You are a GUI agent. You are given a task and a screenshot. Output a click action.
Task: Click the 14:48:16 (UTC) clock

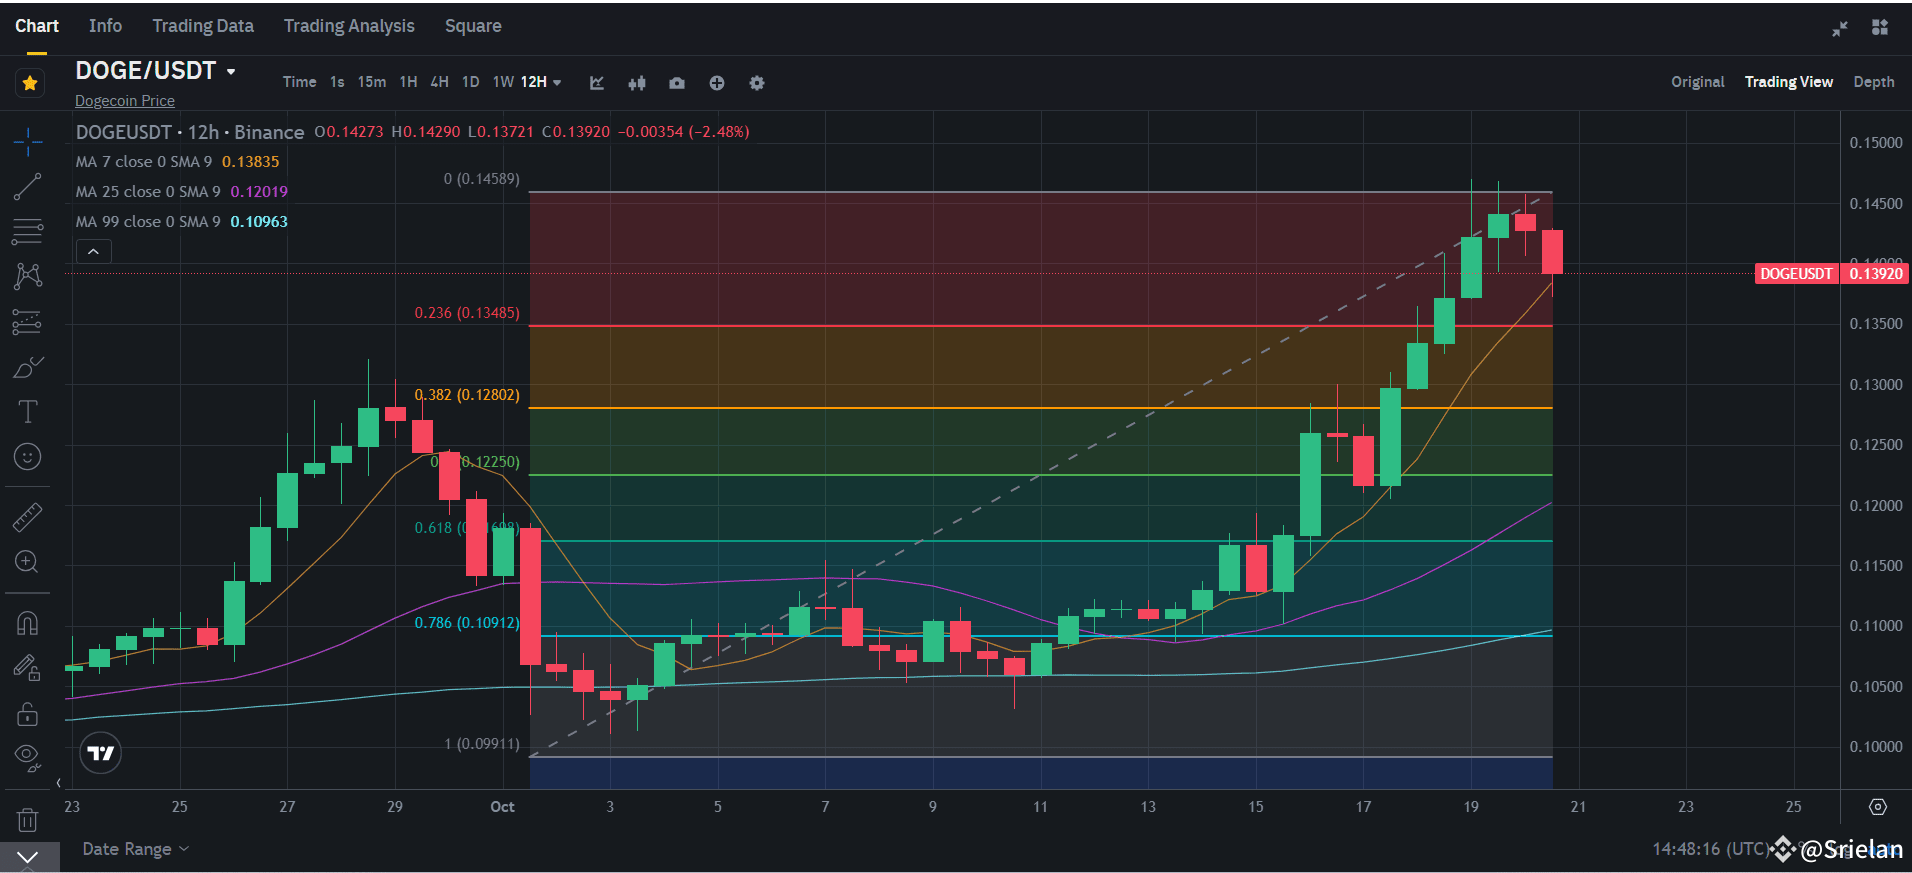(1710, 849)
